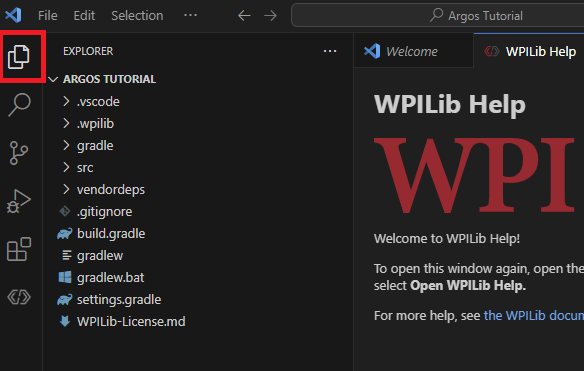Click the WPILib Help heading
Viewport: 584px width, 371px height.
coord(450,104)
